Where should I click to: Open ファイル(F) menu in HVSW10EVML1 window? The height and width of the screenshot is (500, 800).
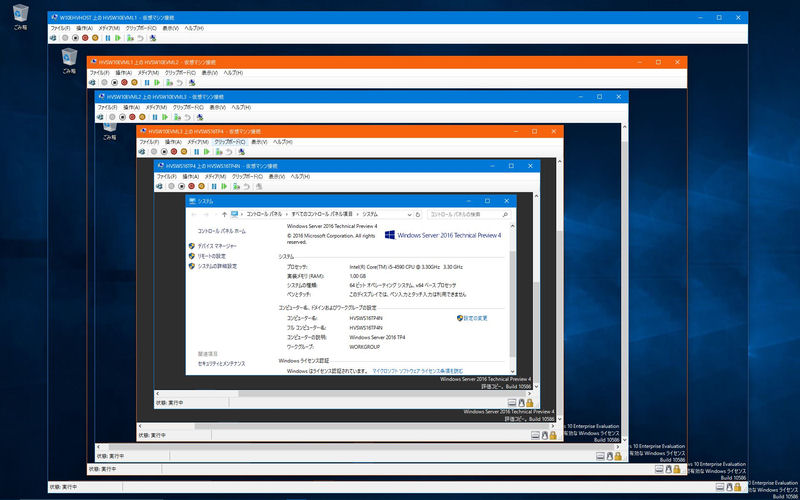point(60,28)
